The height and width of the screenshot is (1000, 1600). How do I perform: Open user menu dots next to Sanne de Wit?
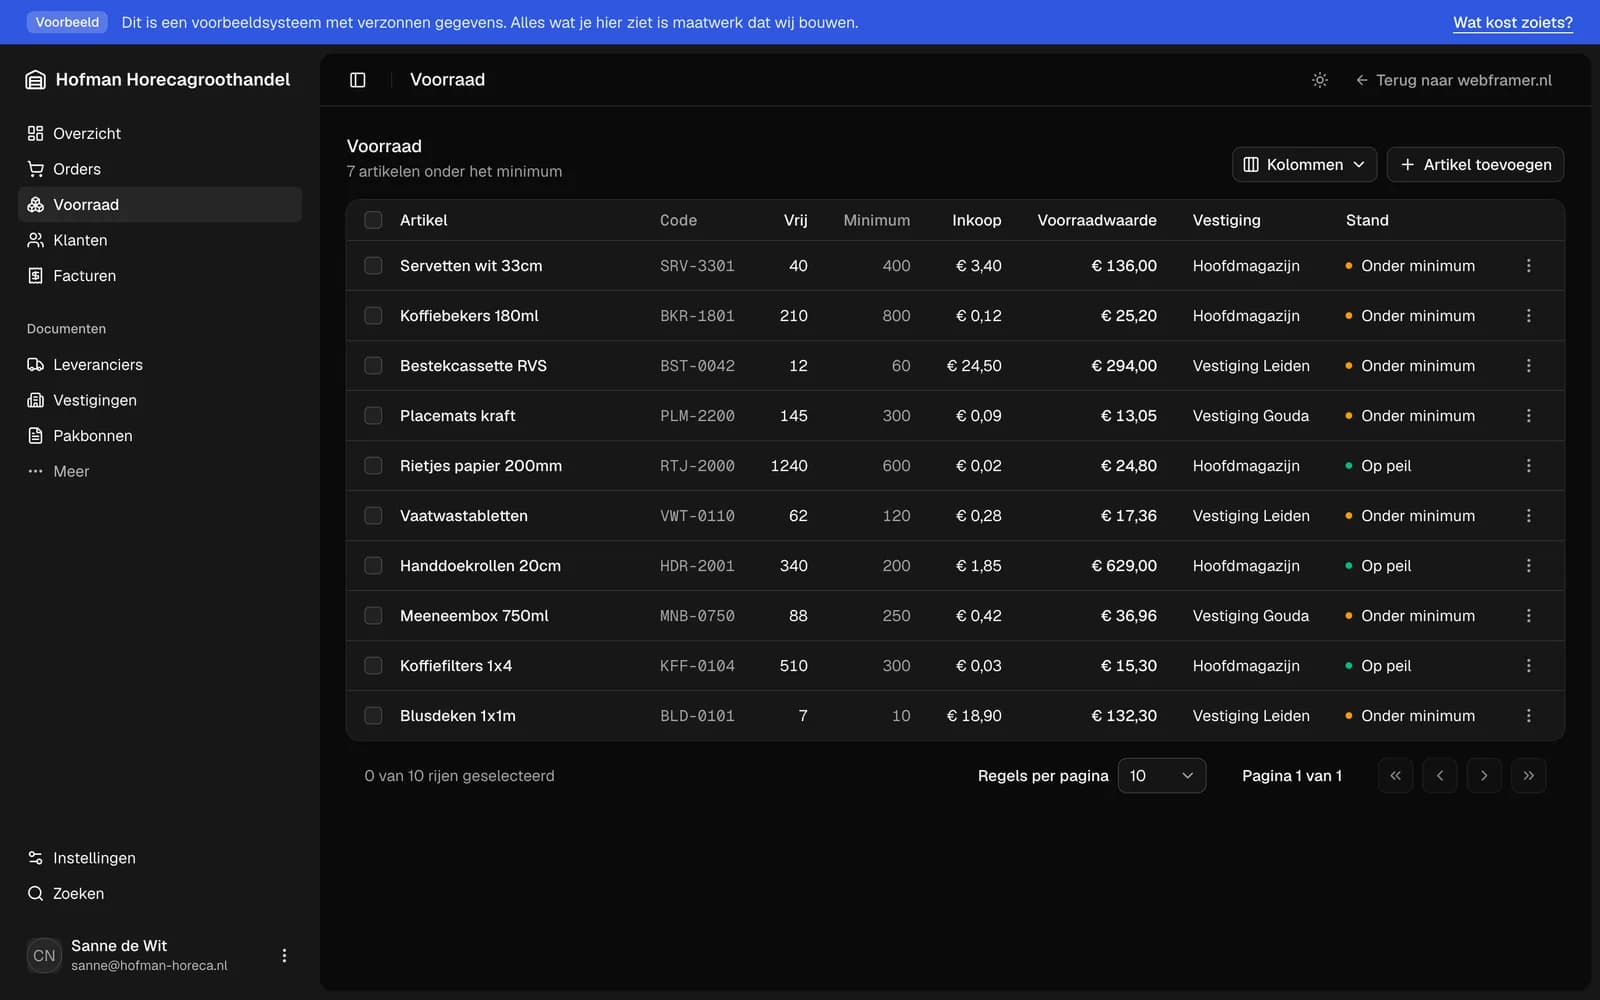point(284,956)
